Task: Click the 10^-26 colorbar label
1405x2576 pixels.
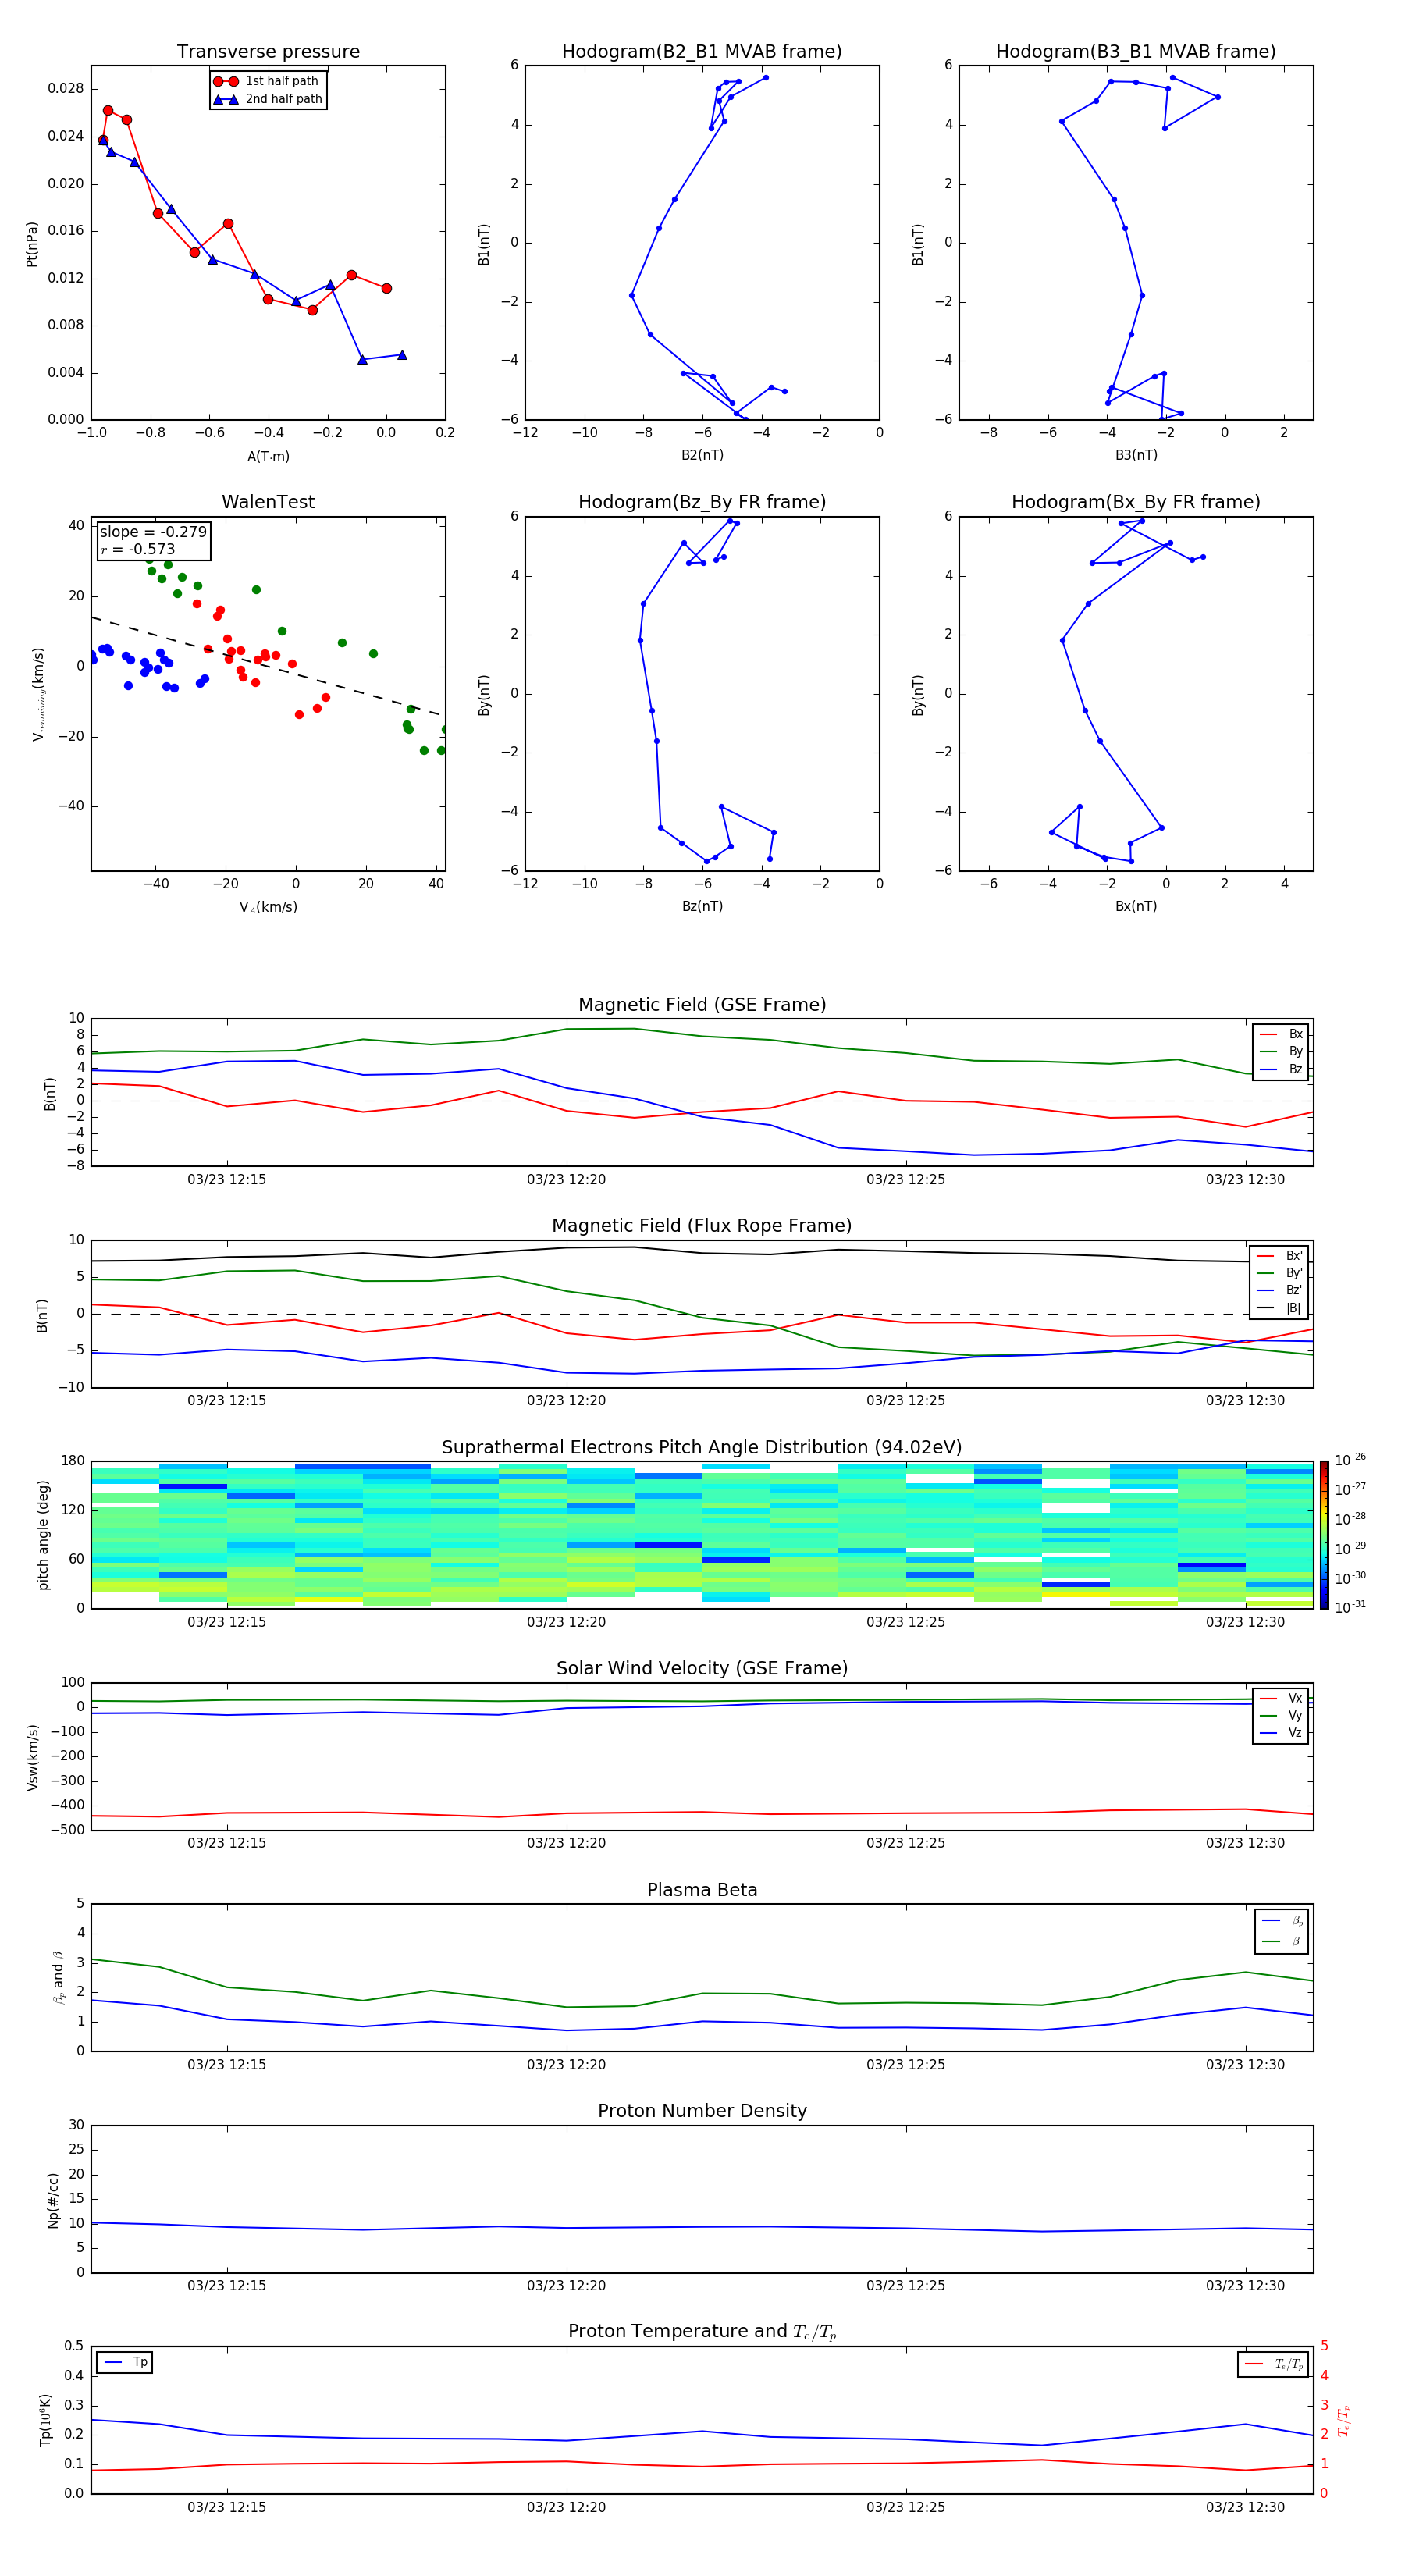Action: pos(1350,1460)
